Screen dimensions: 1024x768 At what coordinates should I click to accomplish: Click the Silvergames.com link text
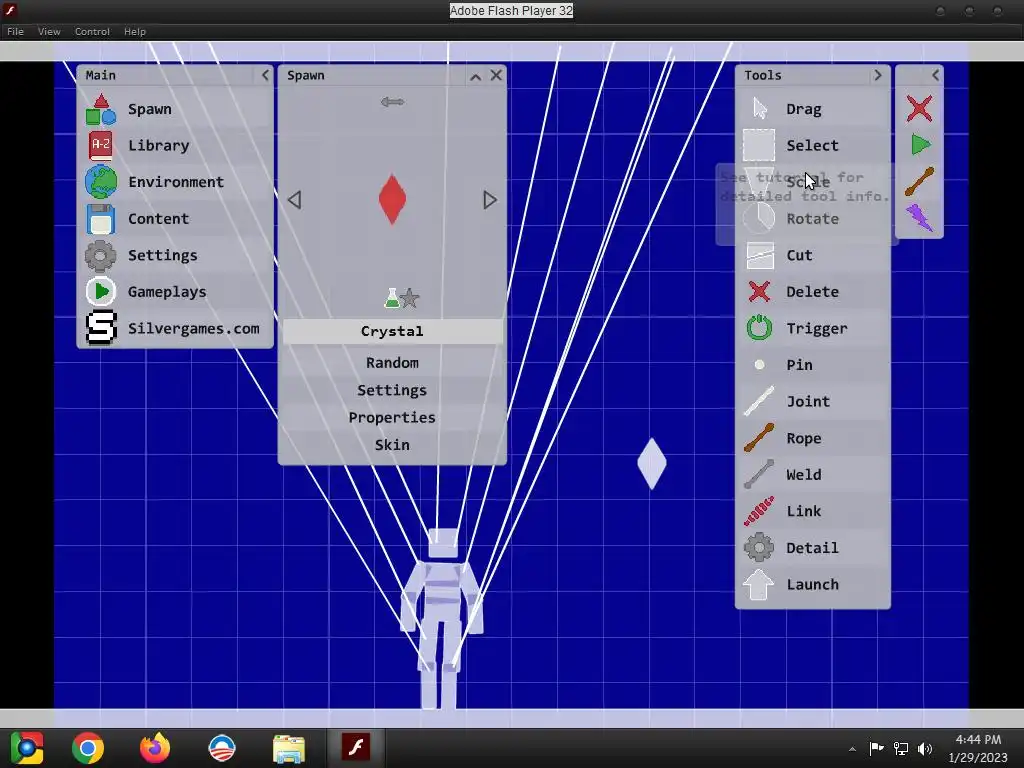193,328
